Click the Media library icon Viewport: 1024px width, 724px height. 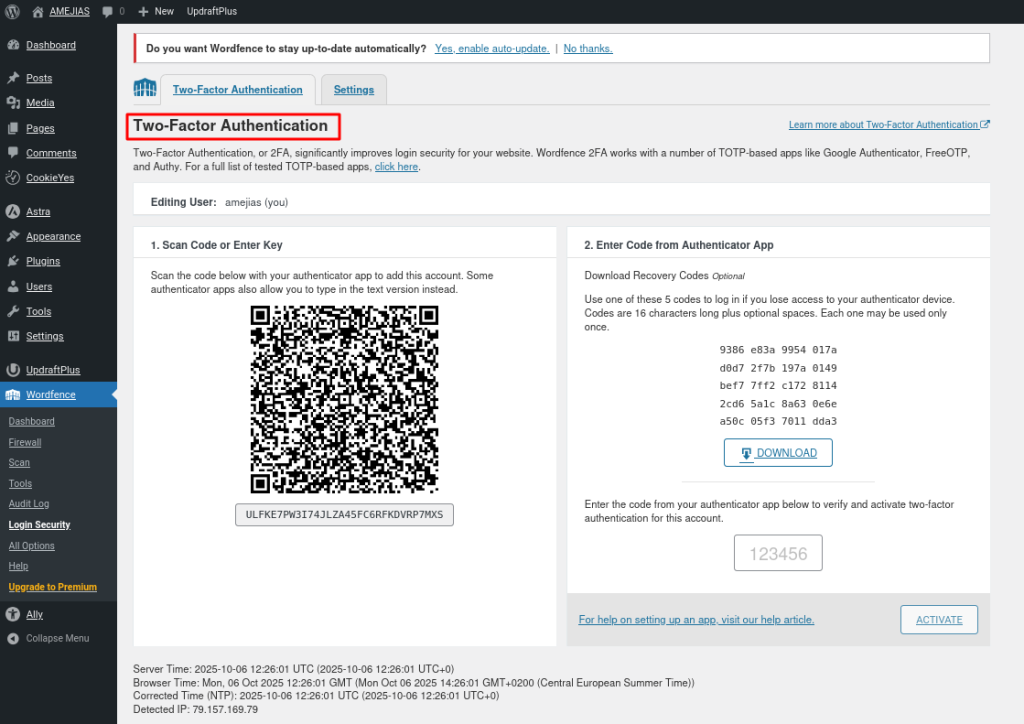[13, 103]
